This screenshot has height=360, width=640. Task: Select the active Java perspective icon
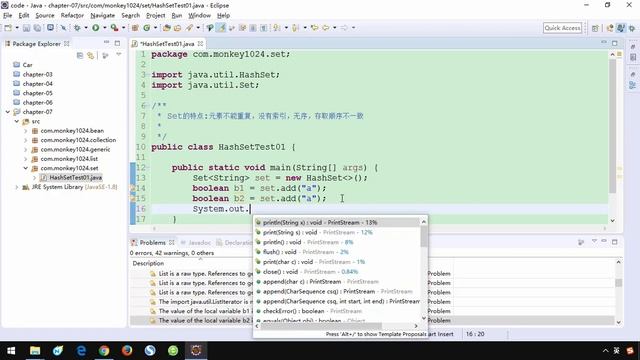pos(621,28)
